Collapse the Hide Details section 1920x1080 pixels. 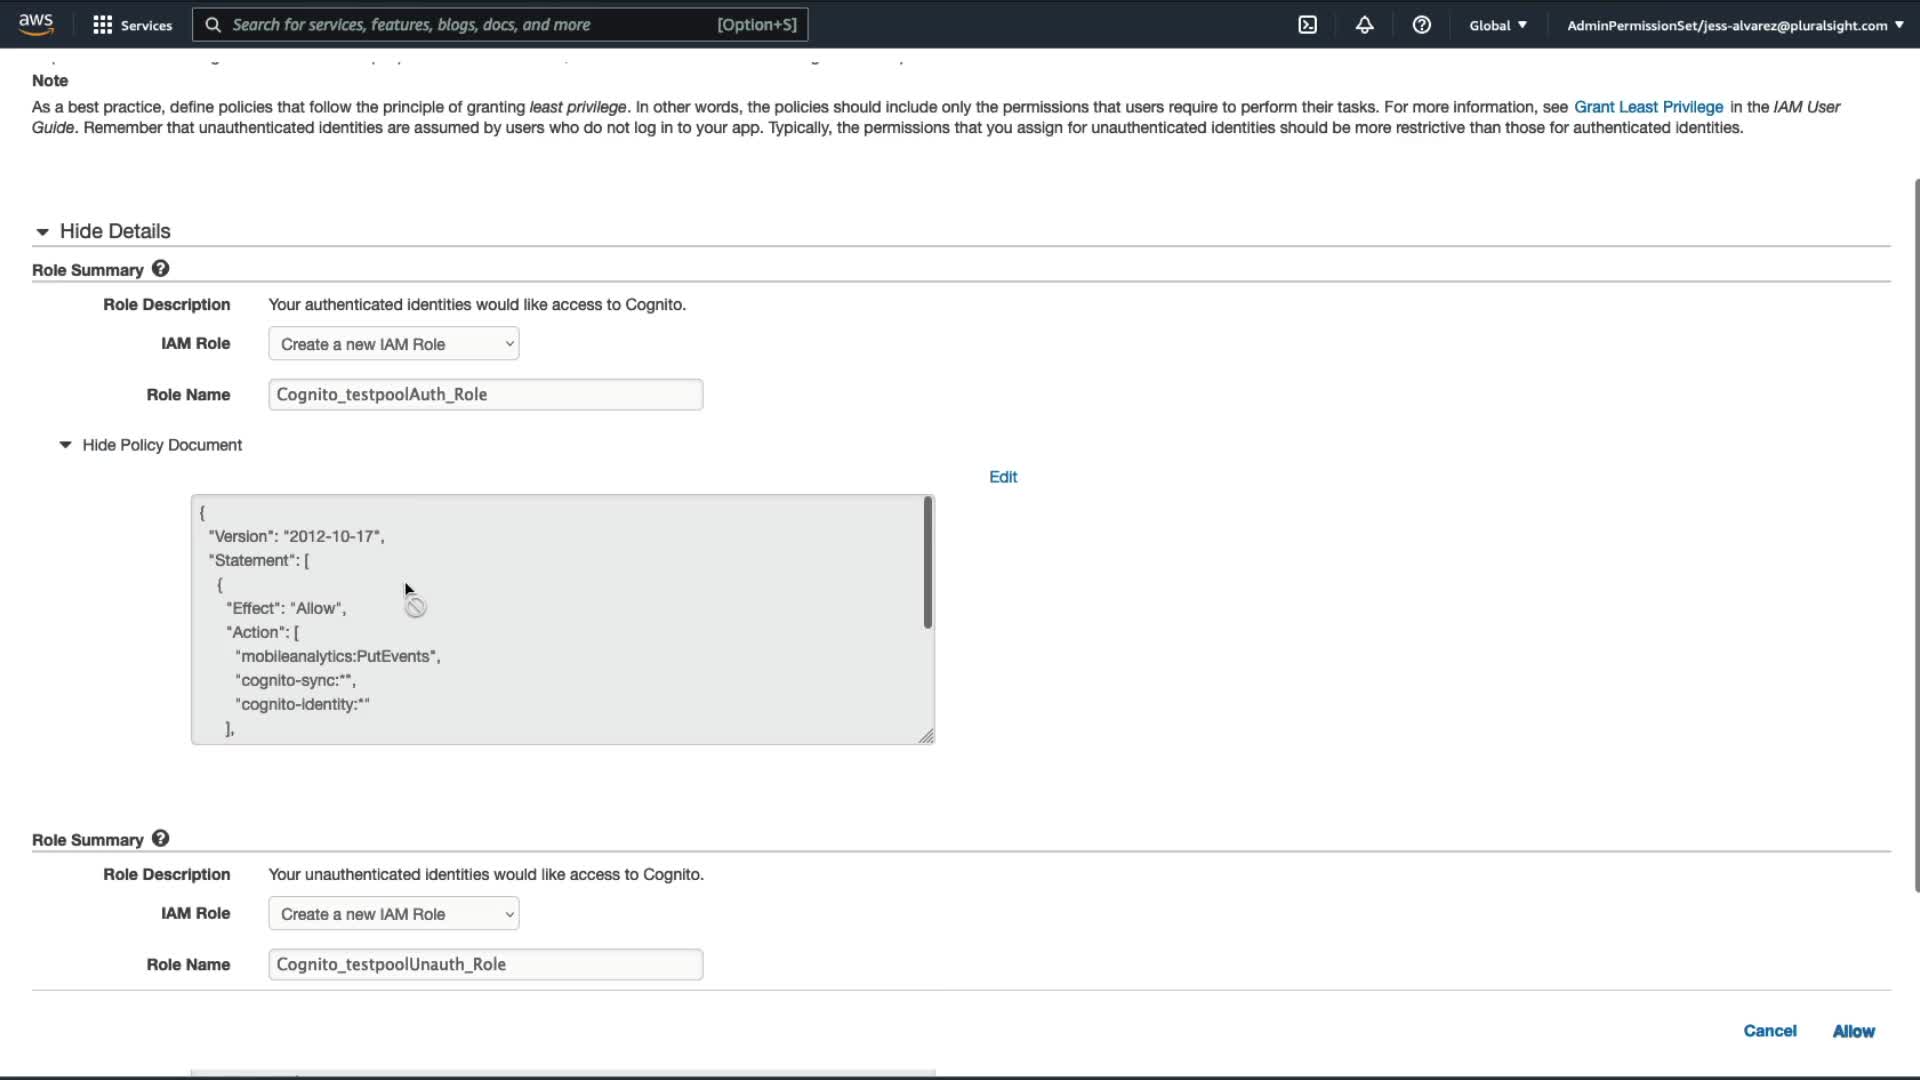click(x=42, y=232)
